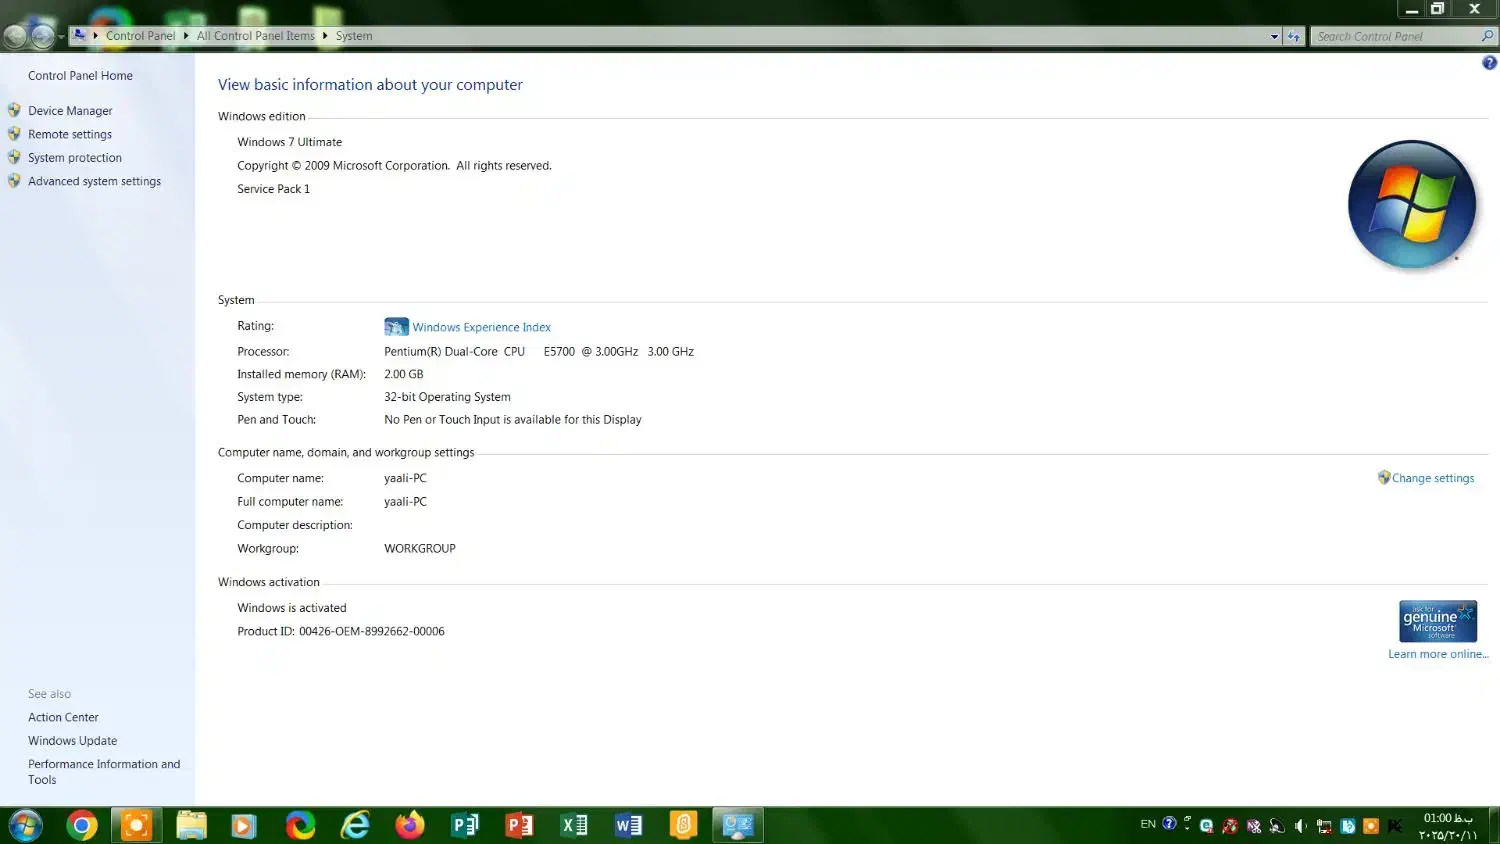Open the taskbar clock and date
1500x844 pixels.
(x=1448, y=826)
